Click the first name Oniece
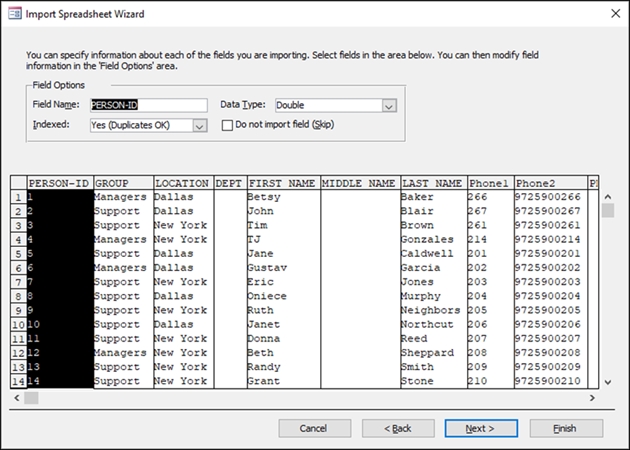630x450 pixels. (x=267, y=296)
